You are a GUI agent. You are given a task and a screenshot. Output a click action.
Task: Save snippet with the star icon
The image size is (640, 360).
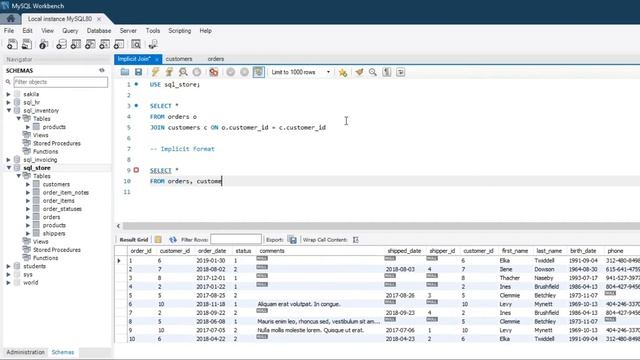[x=343, y=72]
